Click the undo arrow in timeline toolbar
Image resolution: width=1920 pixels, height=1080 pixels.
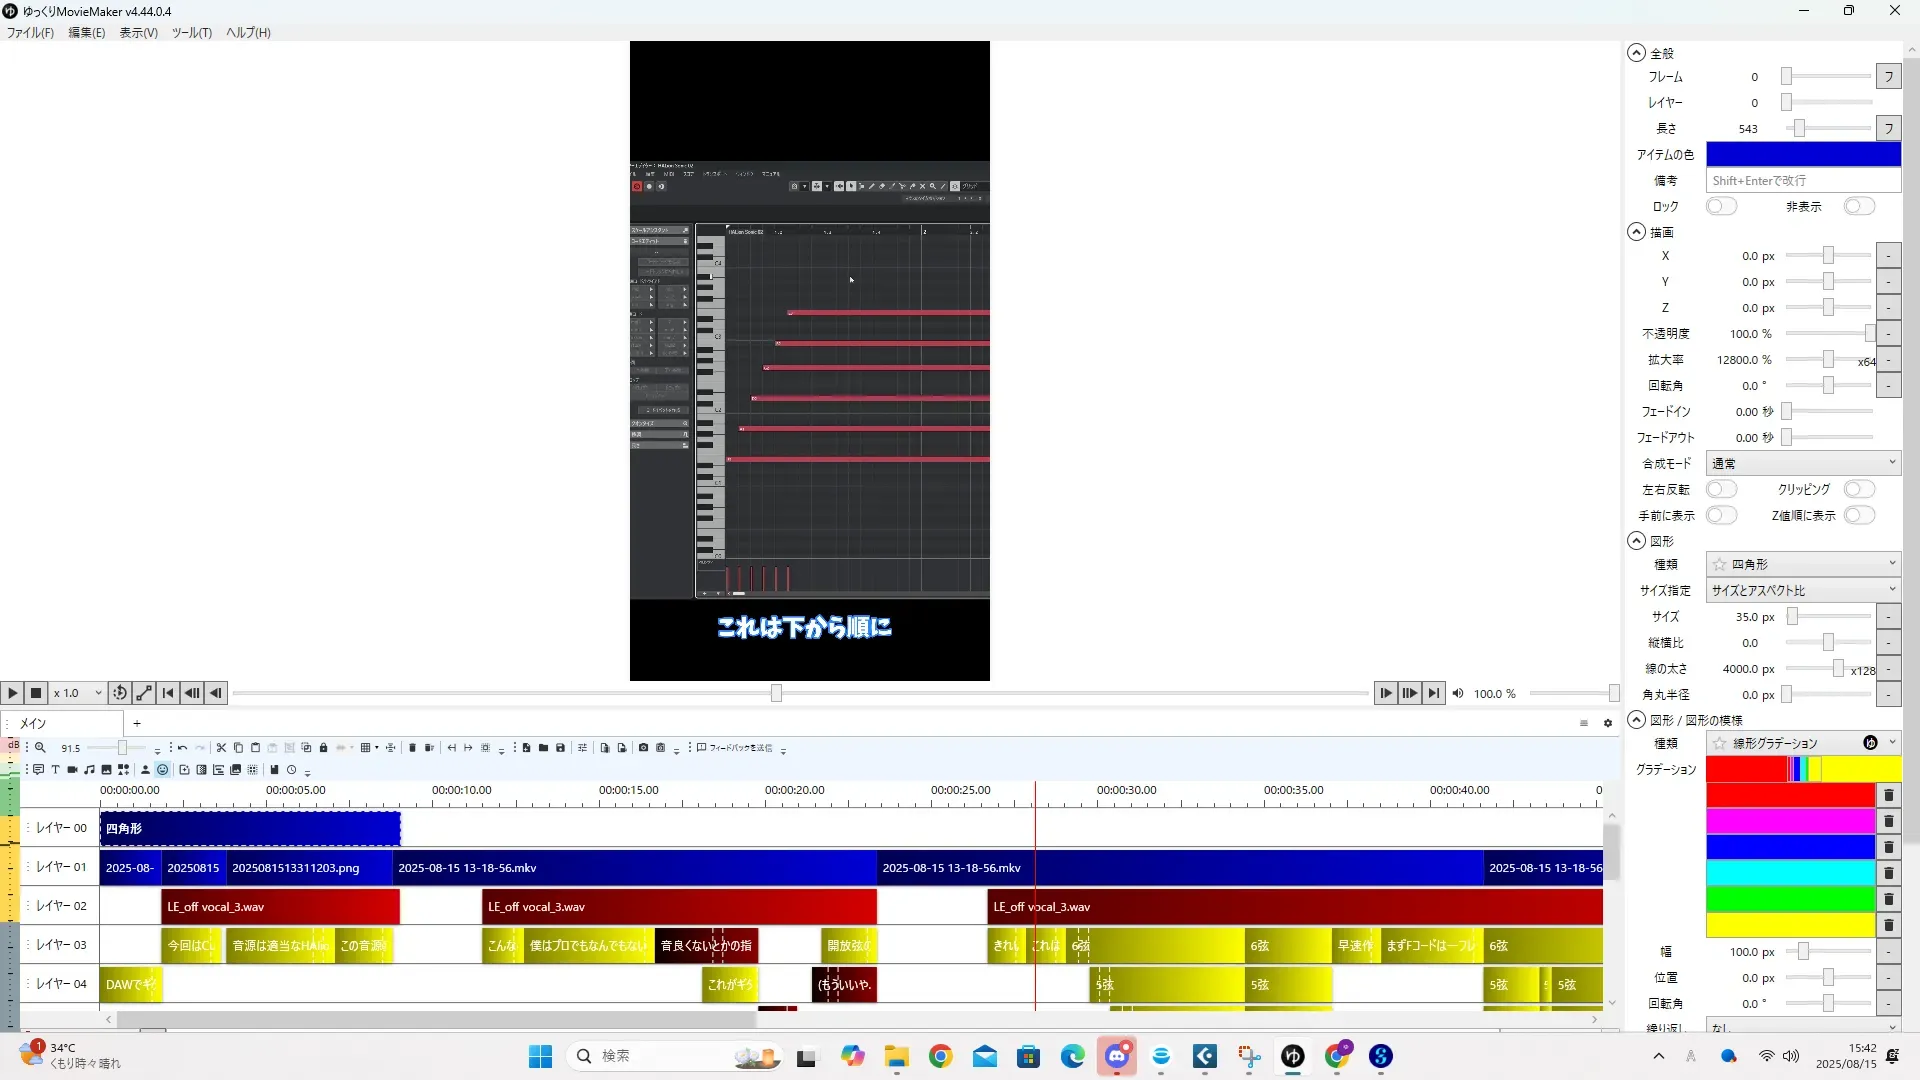(x=182, y=748)
